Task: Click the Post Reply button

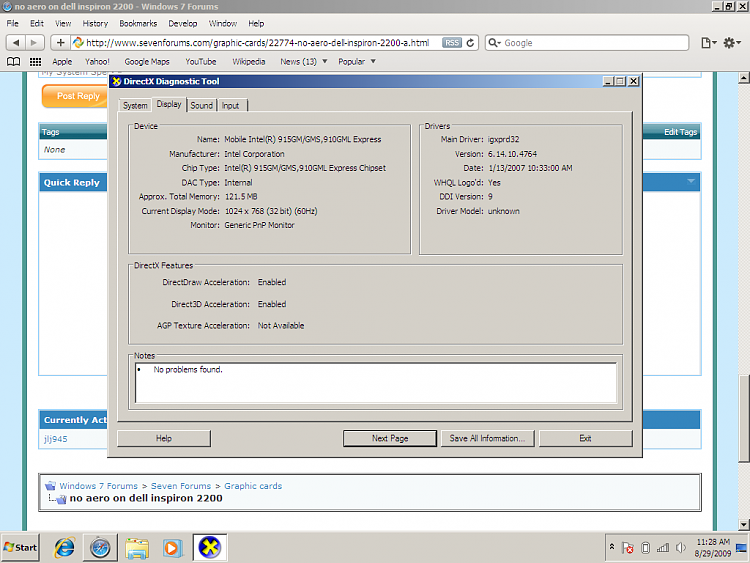Action: [75, 96]
